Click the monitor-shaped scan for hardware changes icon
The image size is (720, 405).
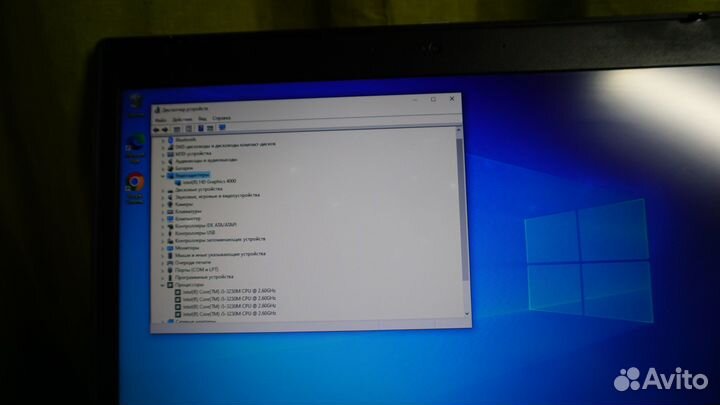pos(222,127)
